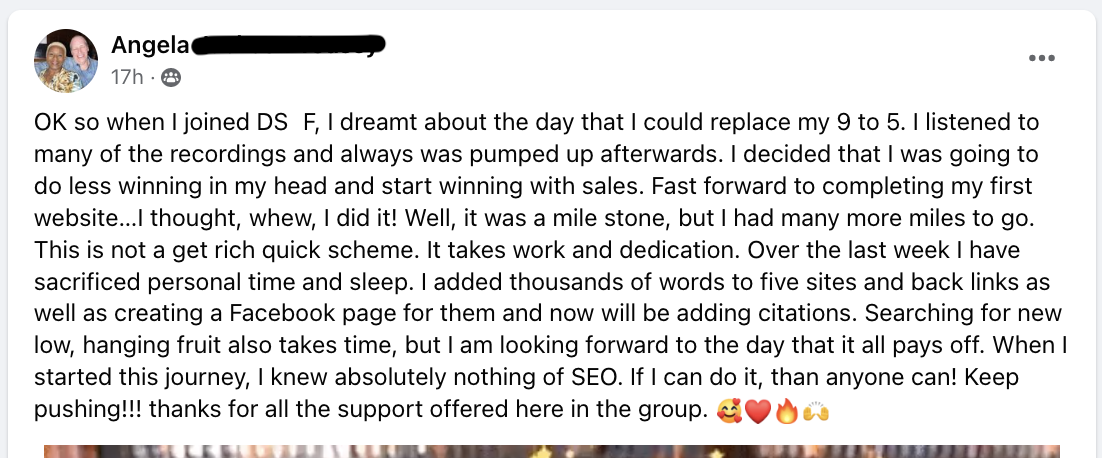This screenshot has height=458, width=1102.
Task: Open the attached image below the post
Action: (x=552, y=451)
